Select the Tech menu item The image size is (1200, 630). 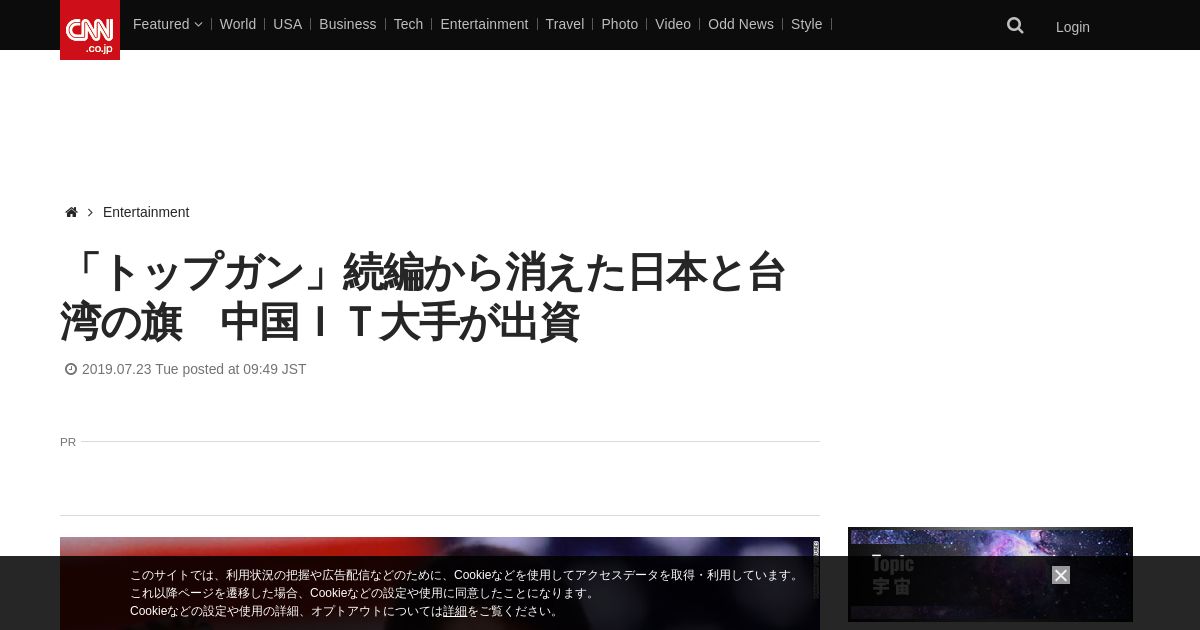[408, 24]
